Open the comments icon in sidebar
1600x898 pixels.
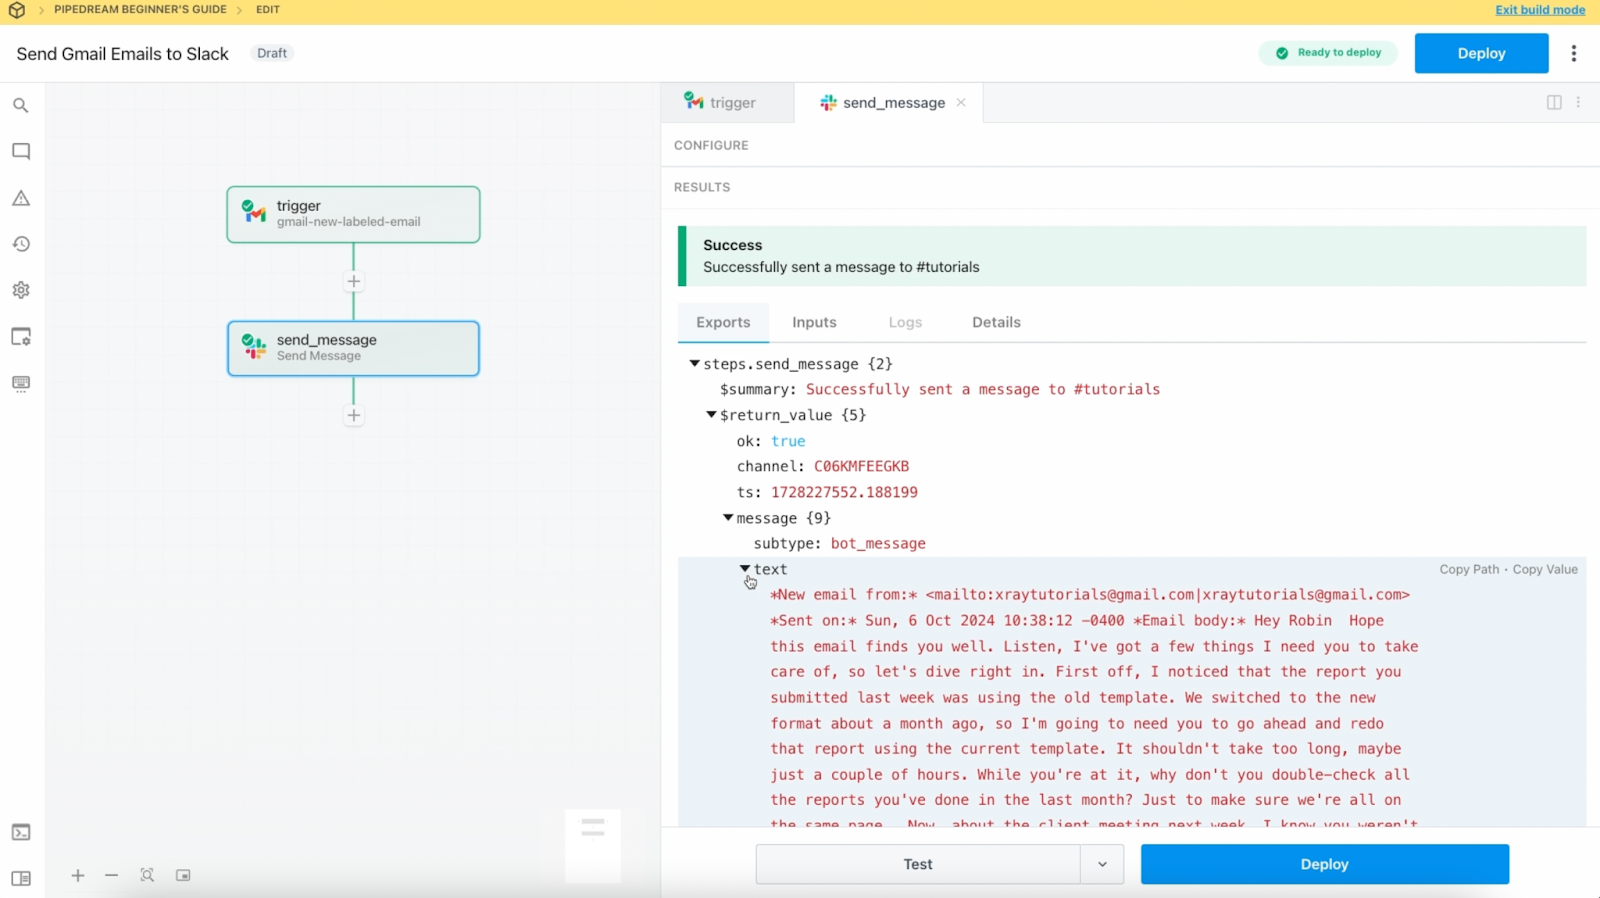[x=21, y=151]
